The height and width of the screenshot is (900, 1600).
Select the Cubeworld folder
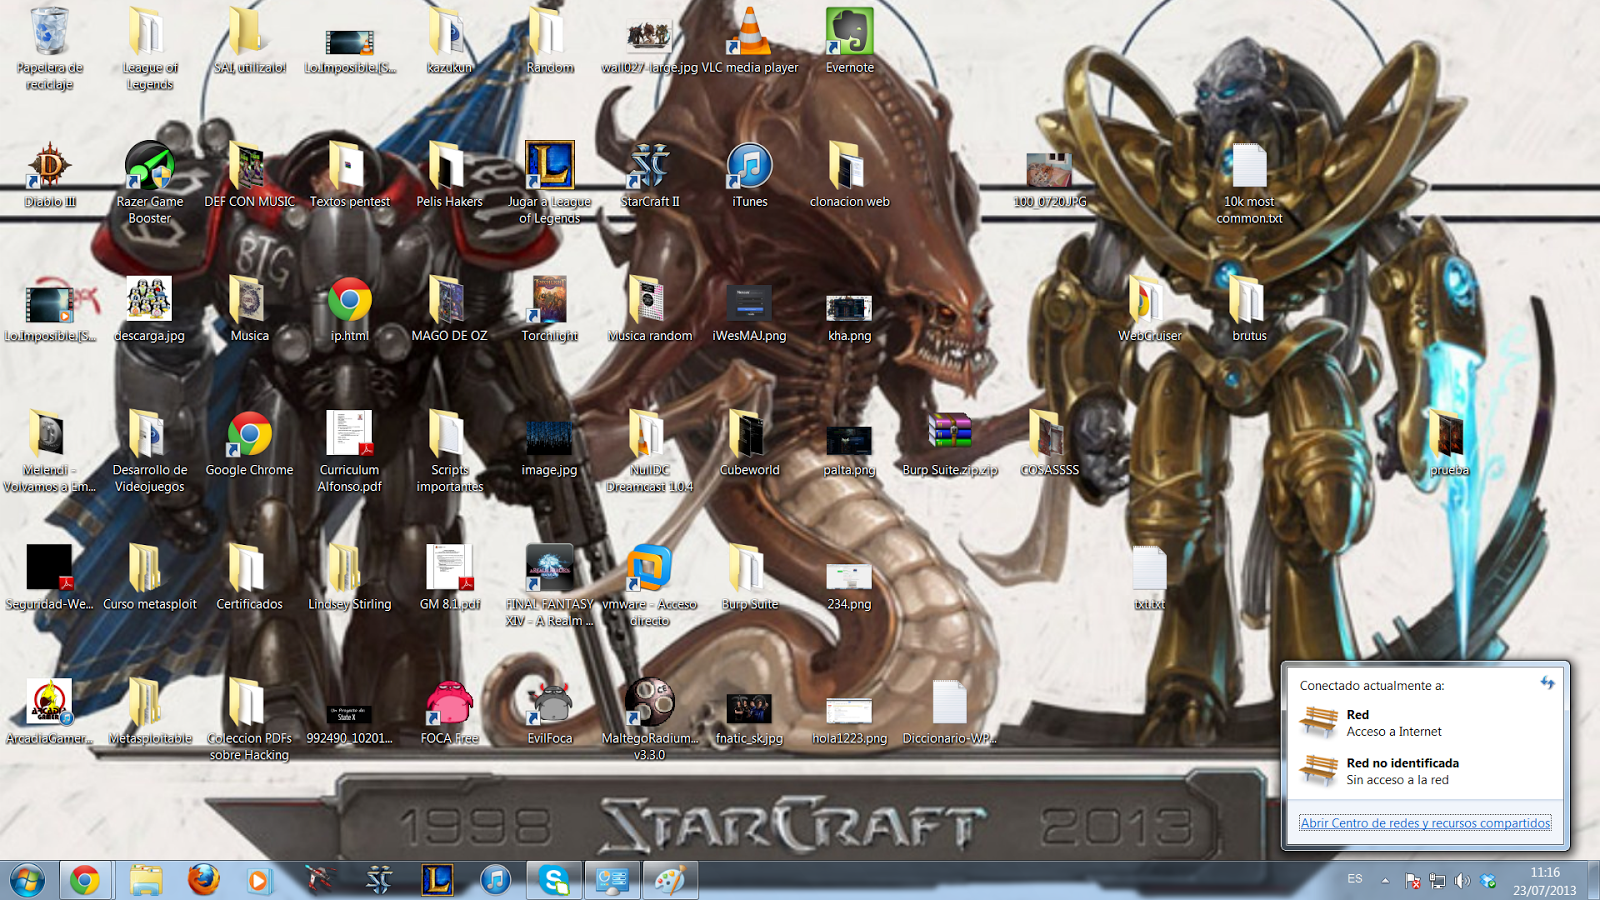750,443
